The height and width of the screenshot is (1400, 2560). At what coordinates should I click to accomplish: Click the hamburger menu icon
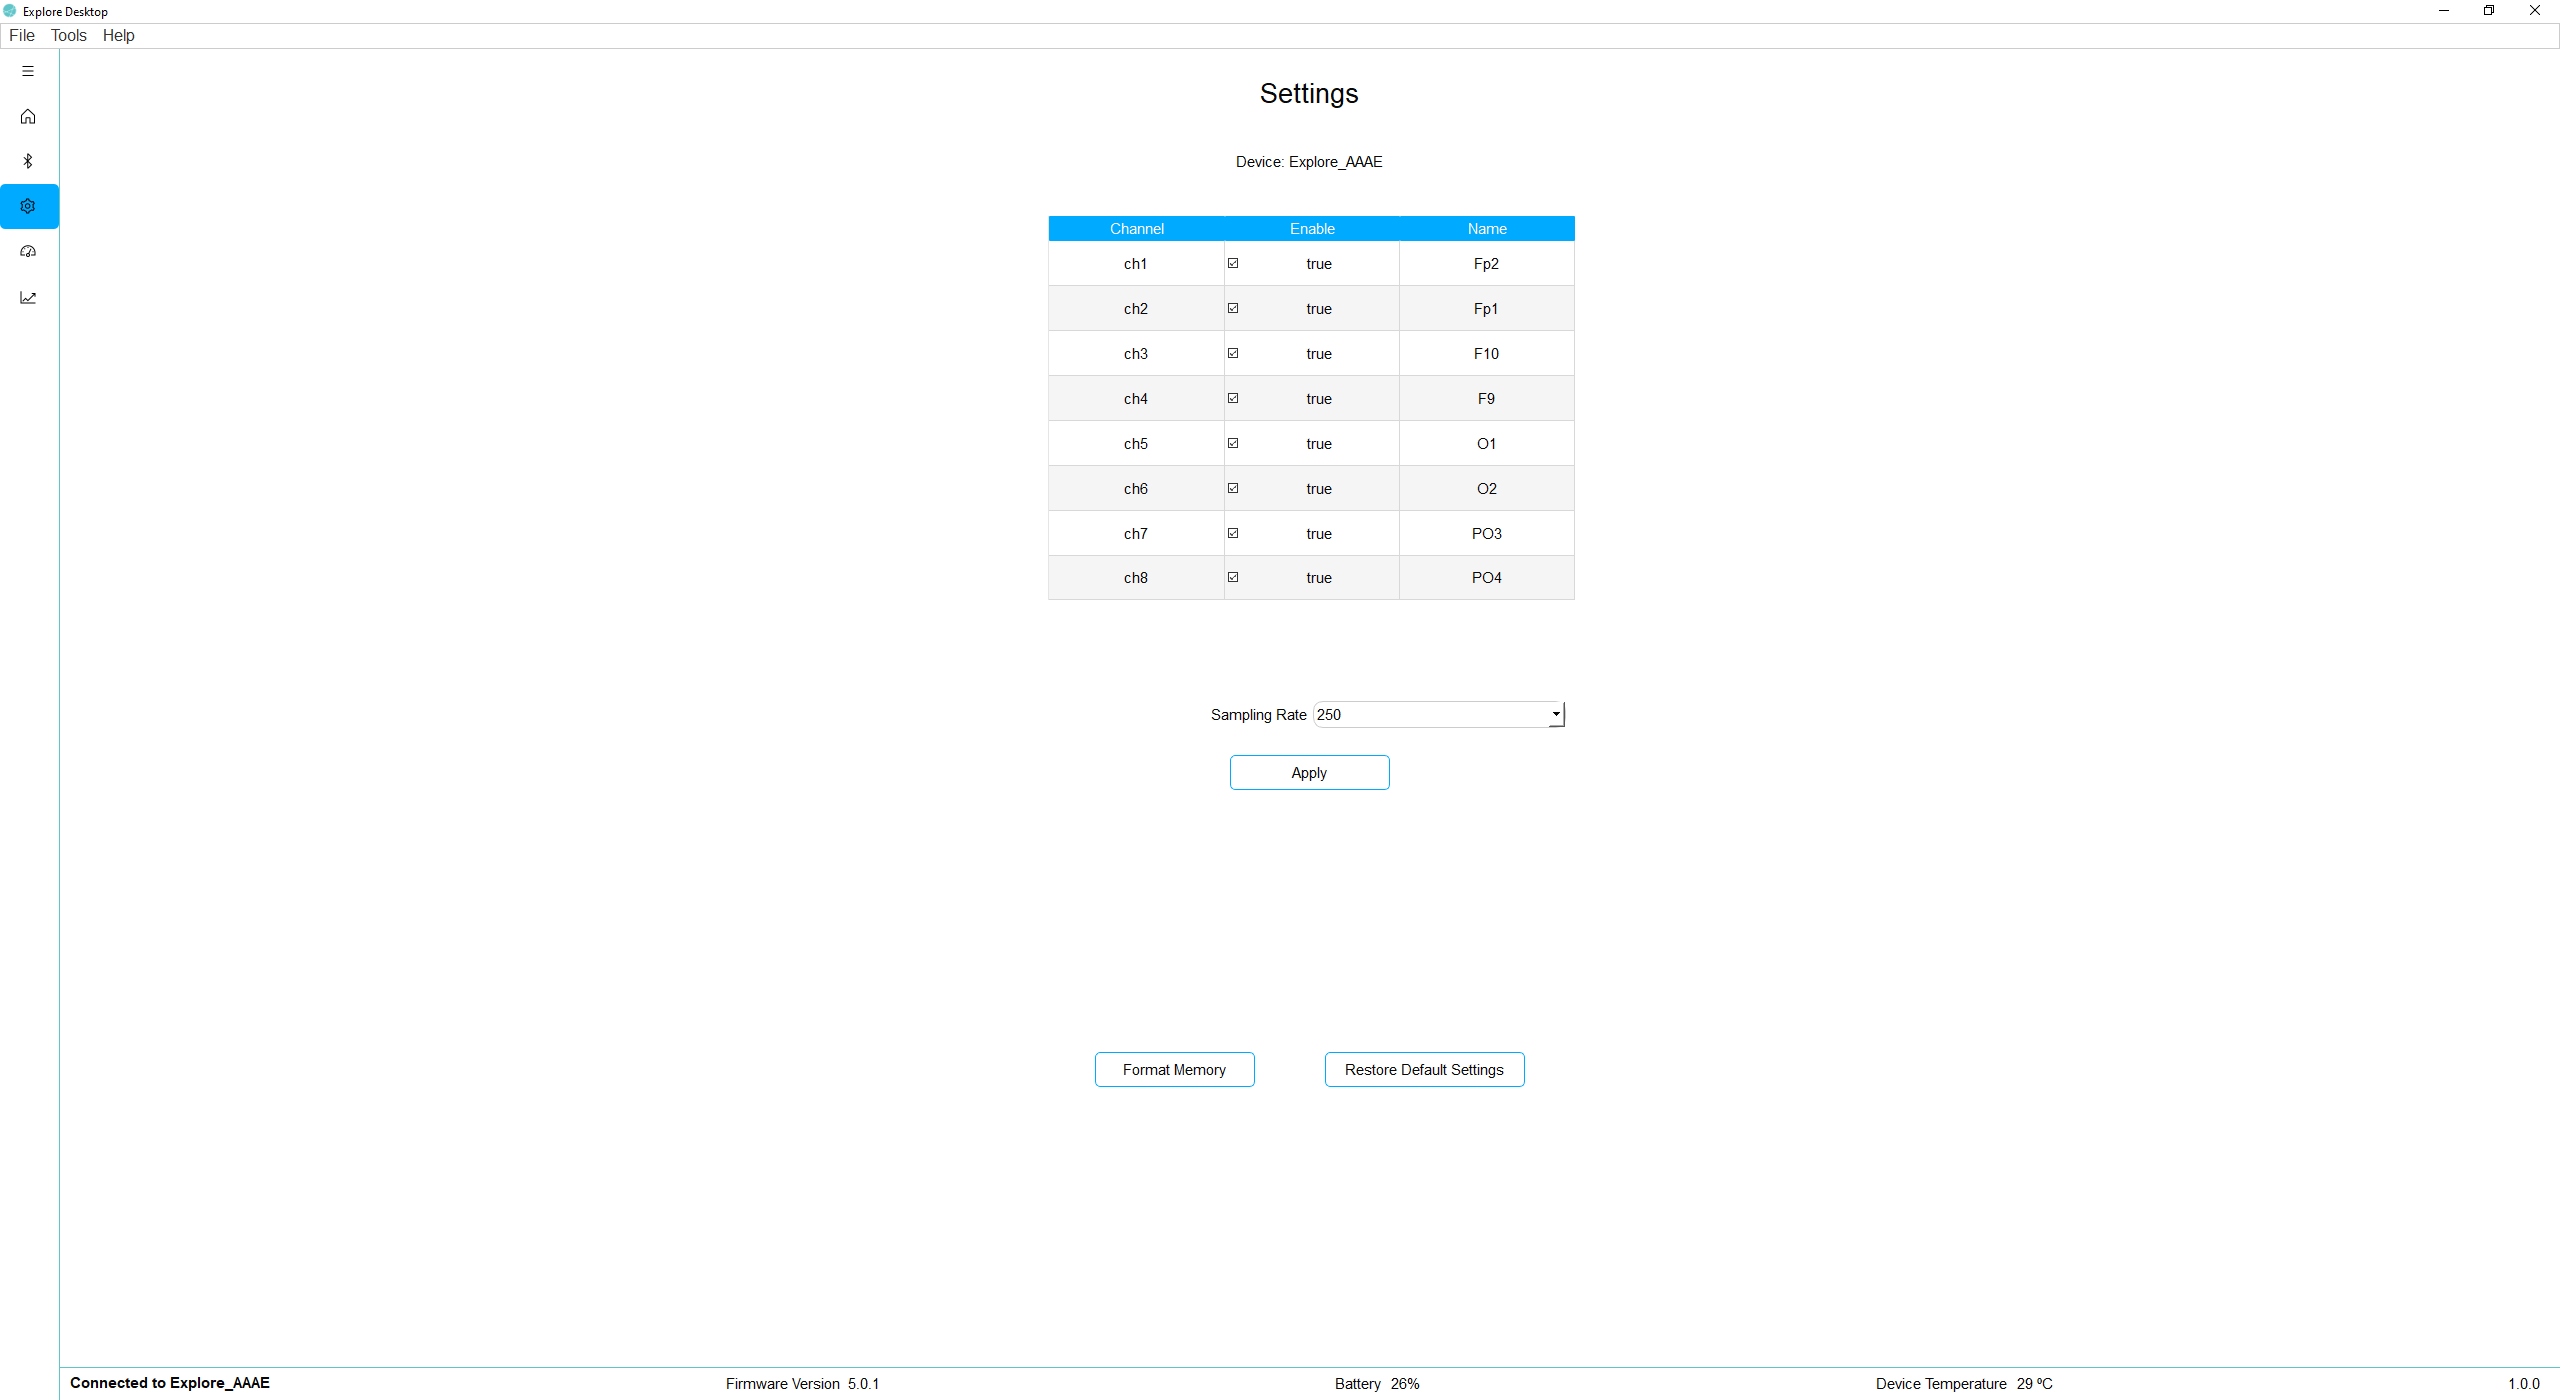tap(29, 71)
